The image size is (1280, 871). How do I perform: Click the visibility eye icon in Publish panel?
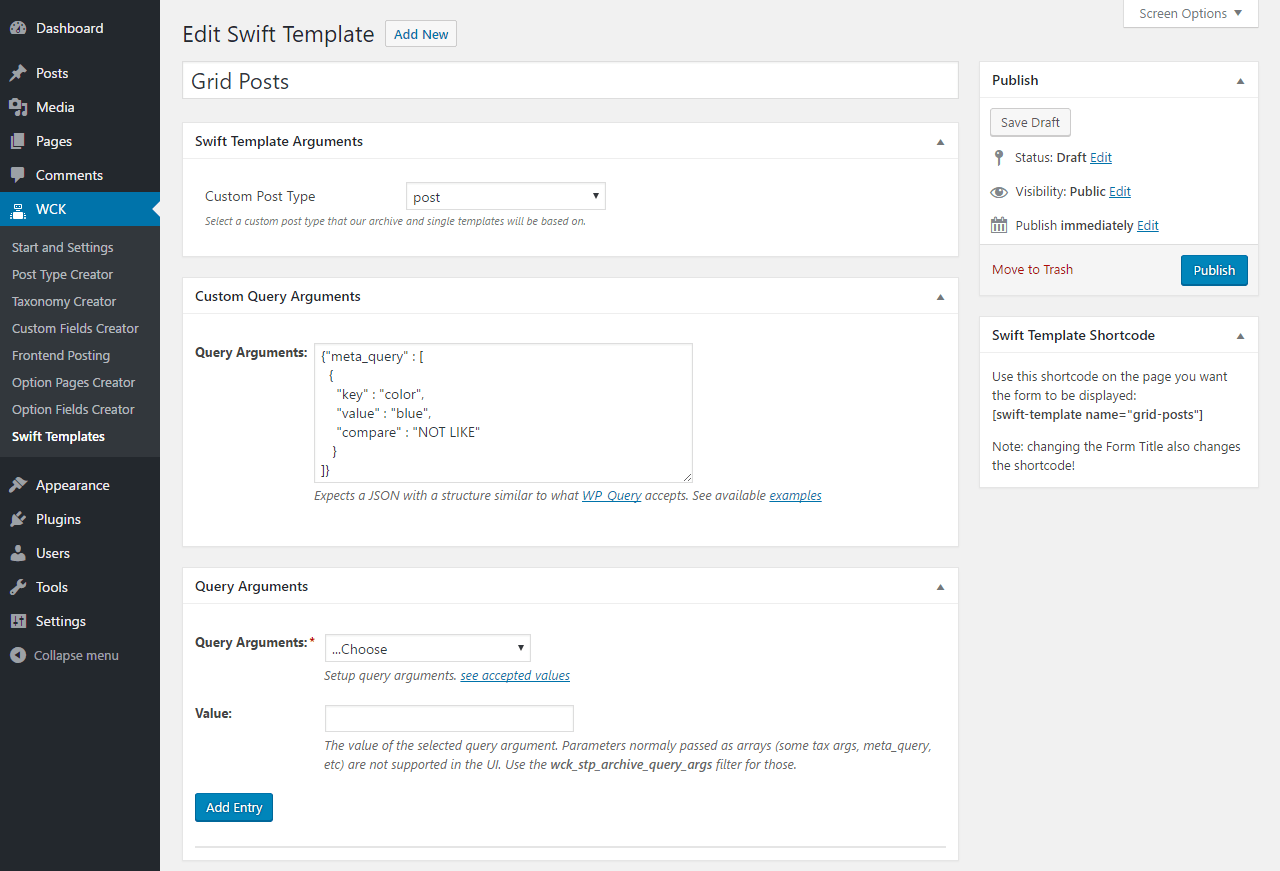pos(998,191)
